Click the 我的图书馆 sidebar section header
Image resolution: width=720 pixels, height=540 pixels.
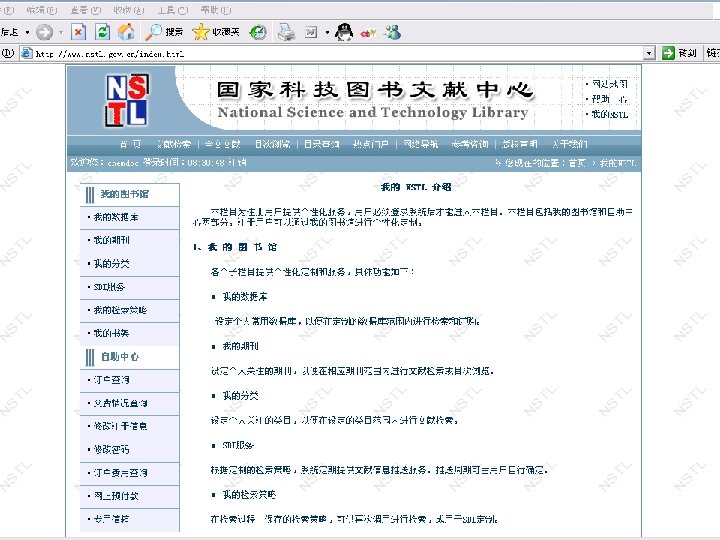click(124, 194)
